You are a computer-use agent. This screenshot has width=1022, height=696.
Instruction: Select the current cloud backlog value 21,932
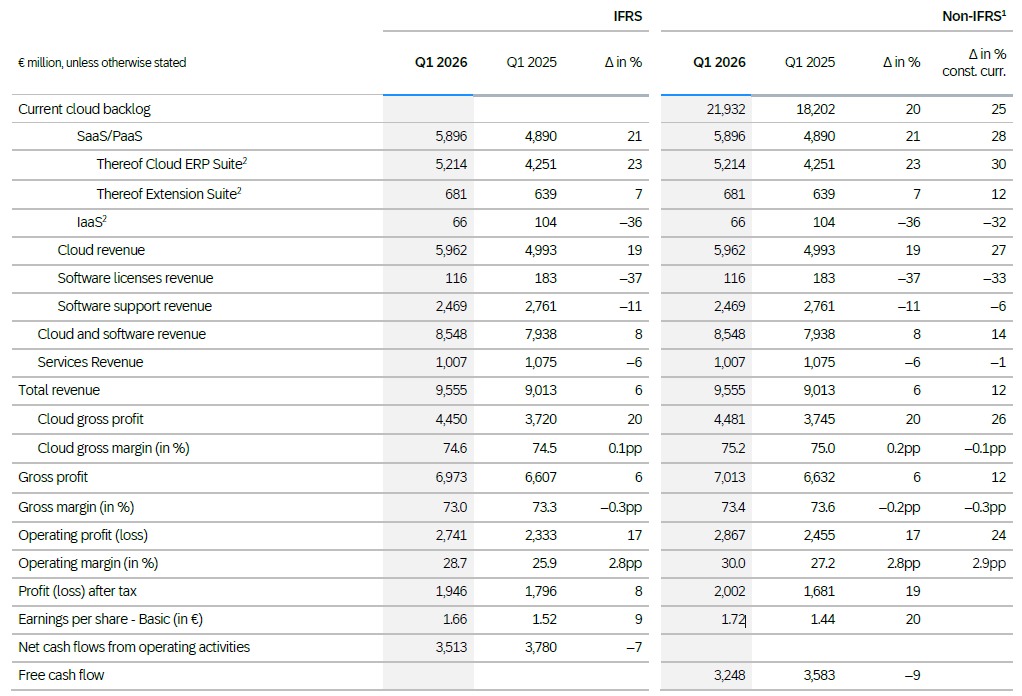(x=725, y=109)
